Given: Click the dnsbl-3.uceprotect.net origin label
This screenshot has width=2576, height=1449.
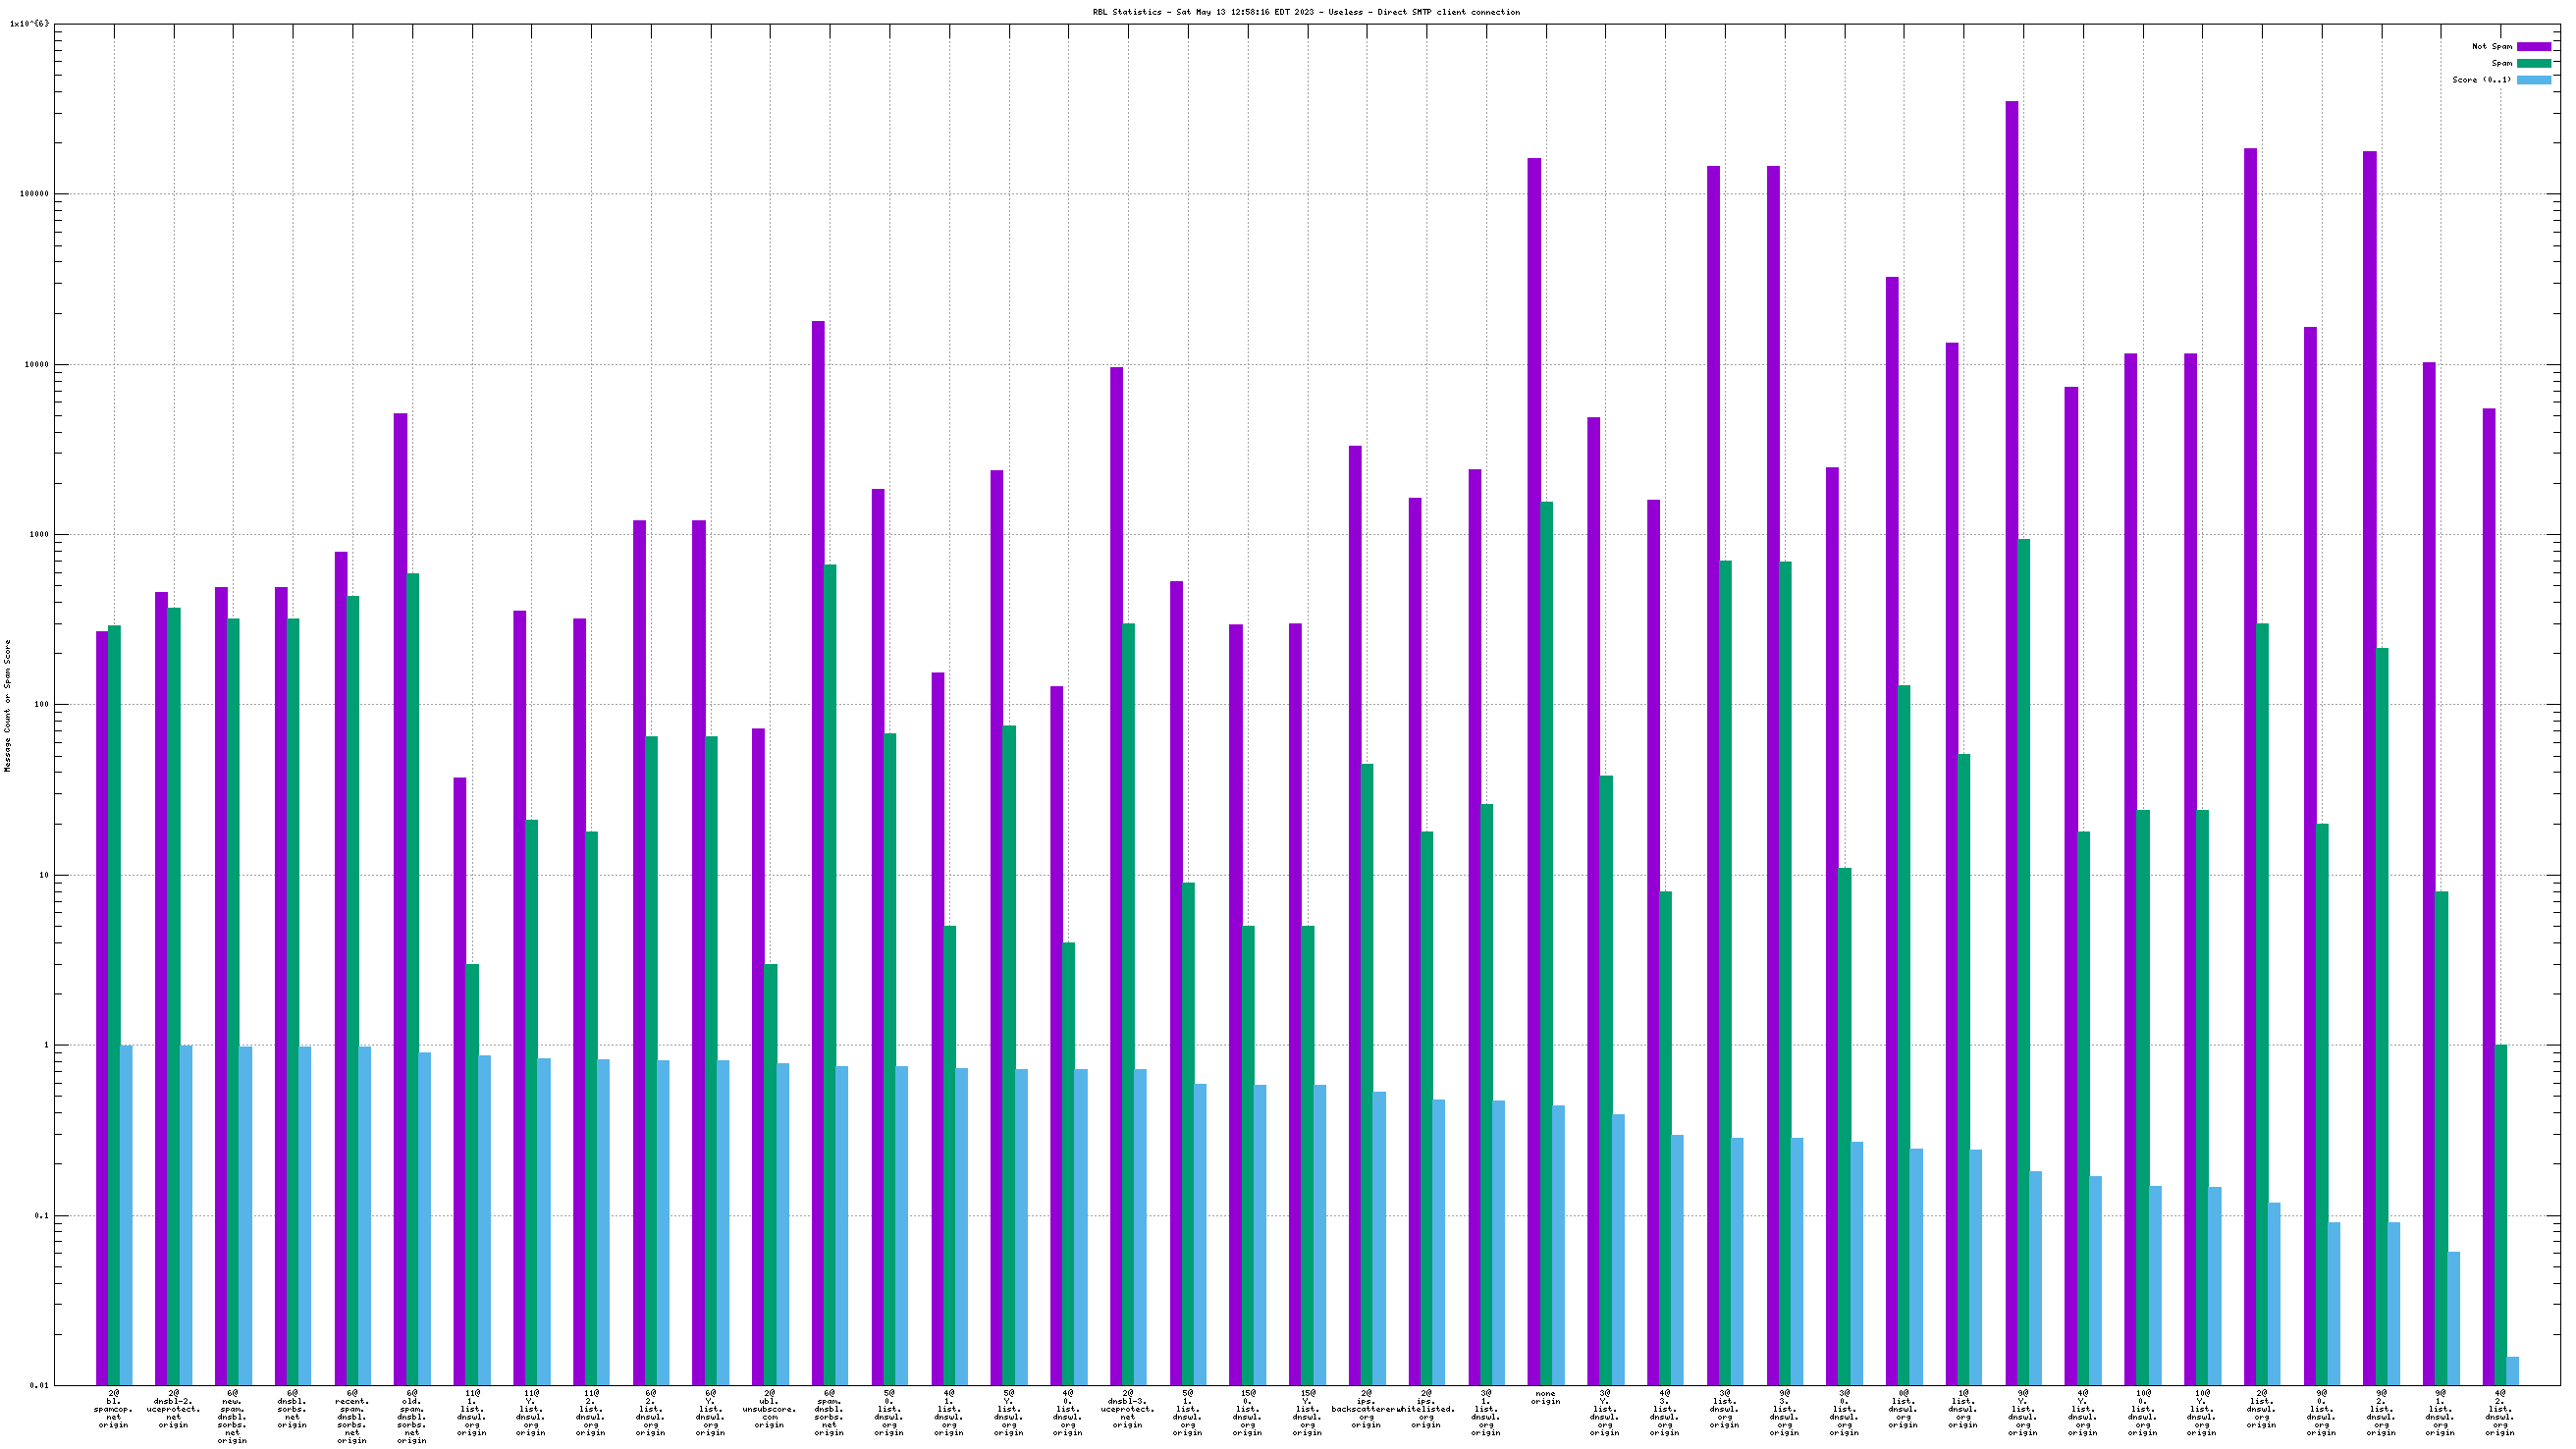Looking at the screenshot, I should tap(1127, 1409).
